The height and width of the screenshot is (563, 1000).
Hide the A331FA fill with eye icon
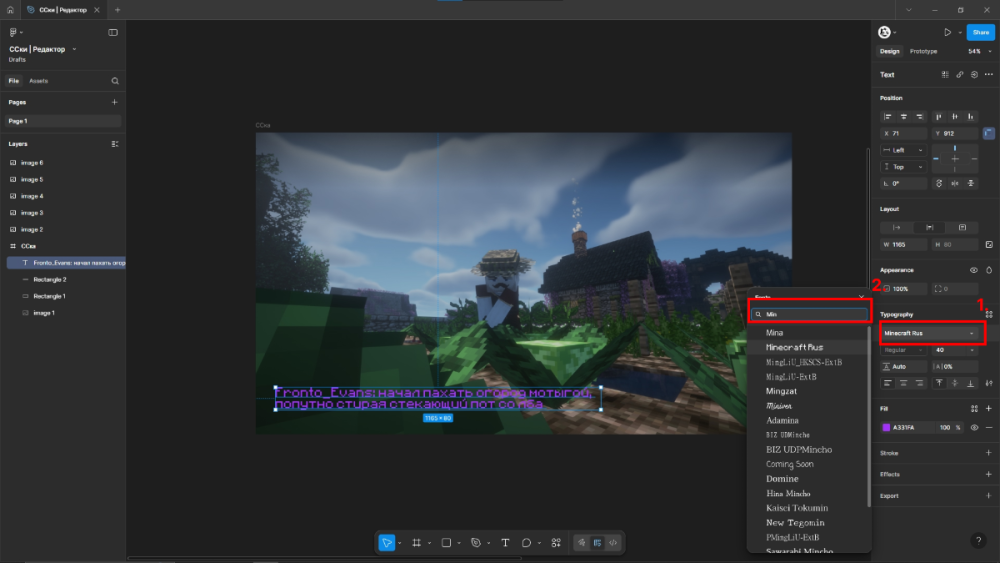point(974,427)
